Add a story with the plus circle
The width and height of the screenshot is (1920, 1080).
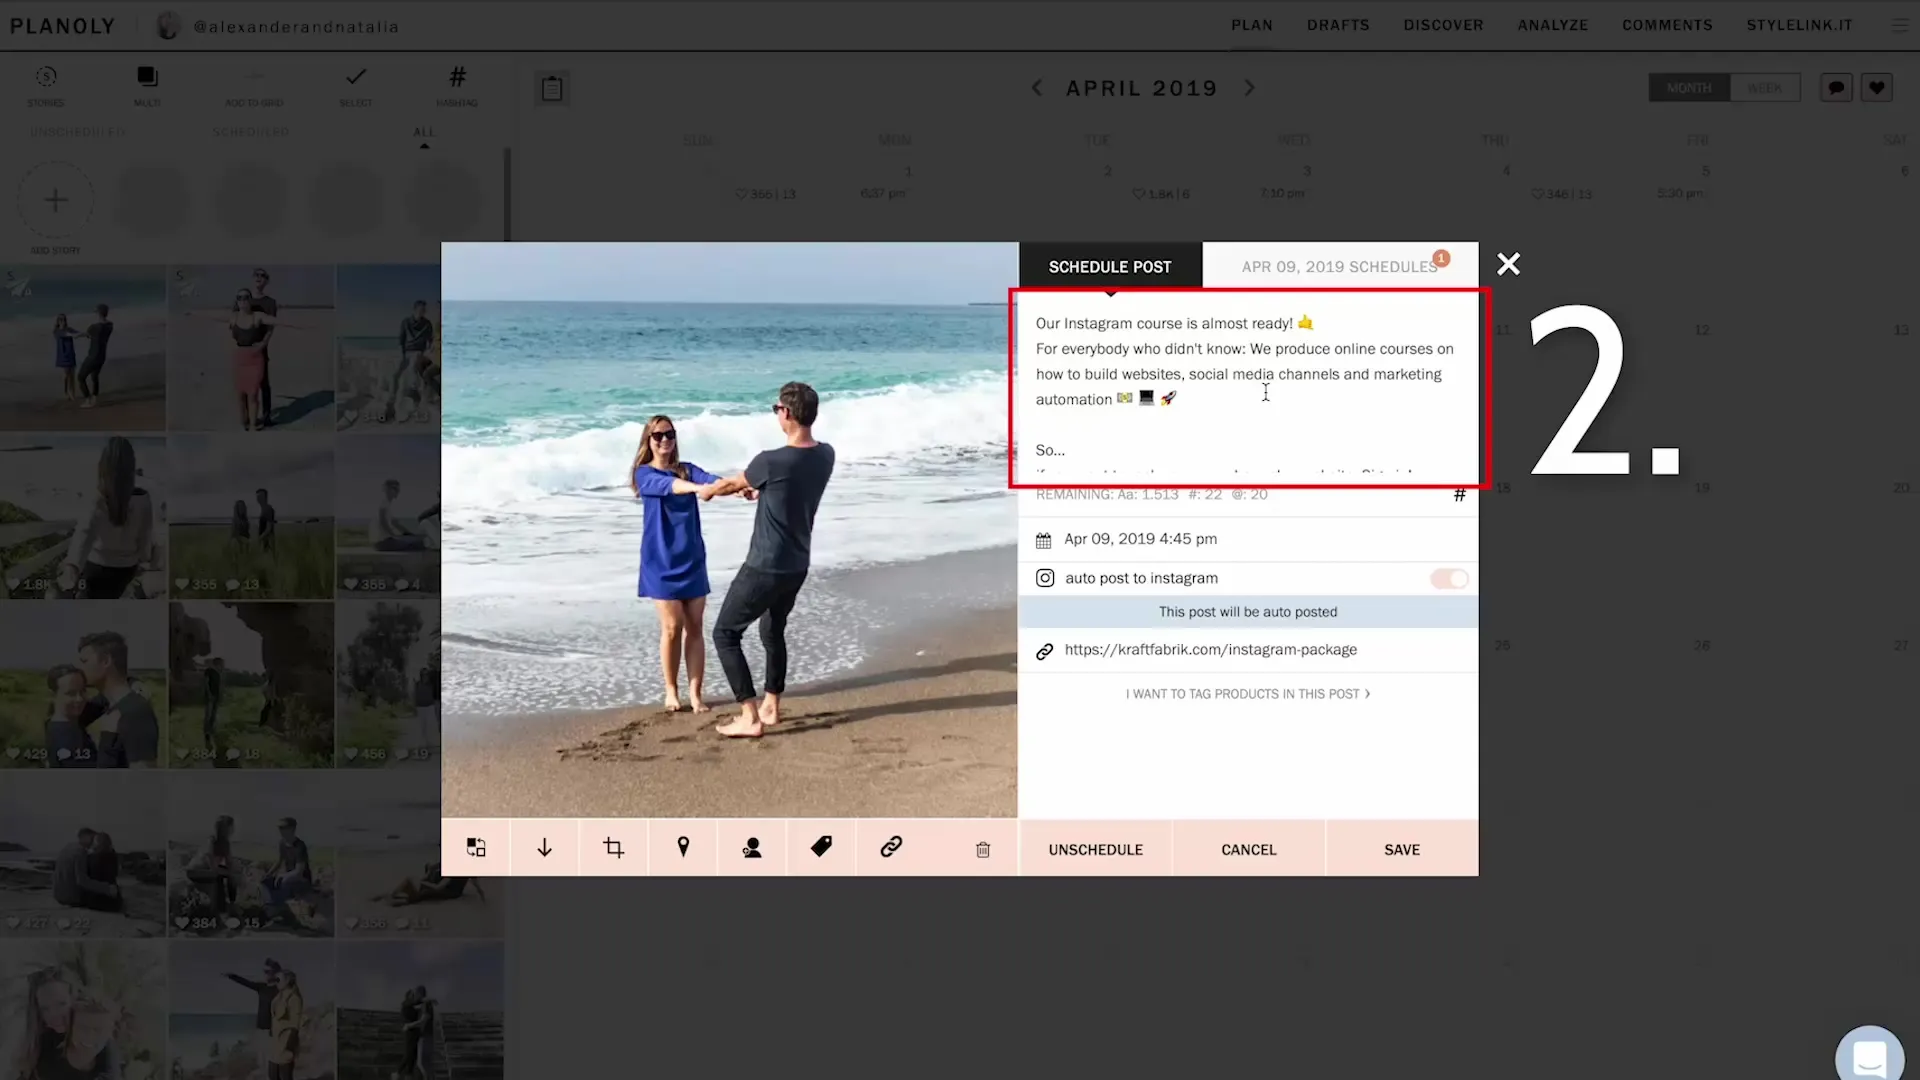[56, 200]
